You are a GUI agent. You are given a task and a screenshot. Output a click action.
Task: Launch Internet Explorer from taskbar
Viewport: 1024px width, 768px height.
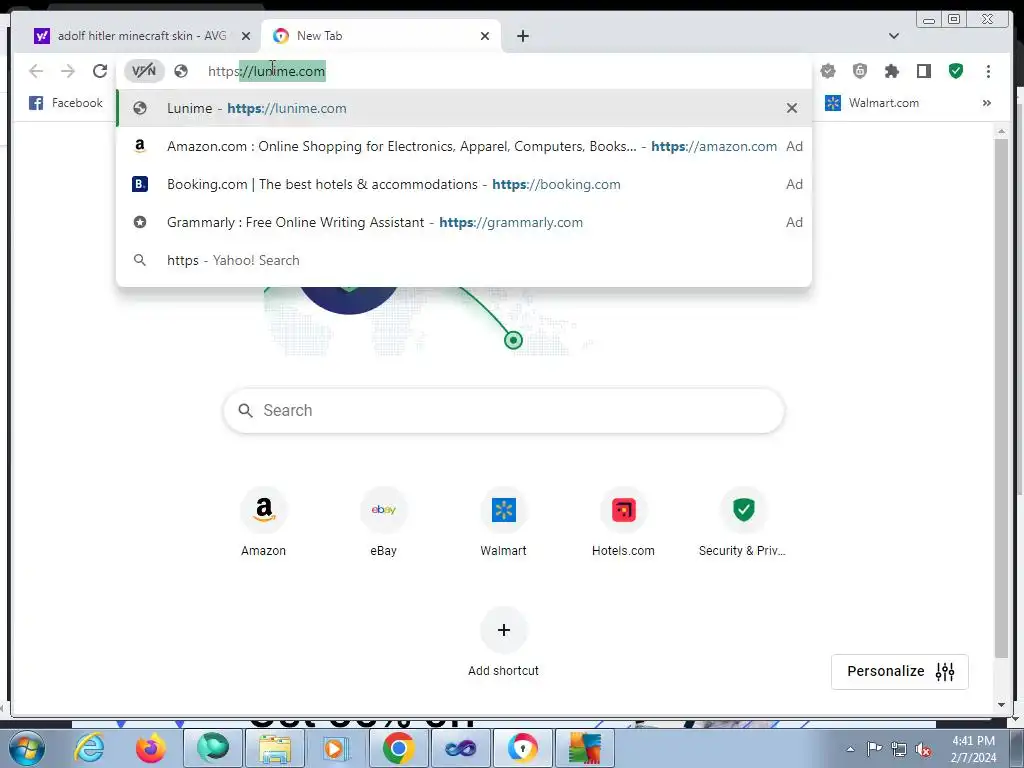point(89,748)
